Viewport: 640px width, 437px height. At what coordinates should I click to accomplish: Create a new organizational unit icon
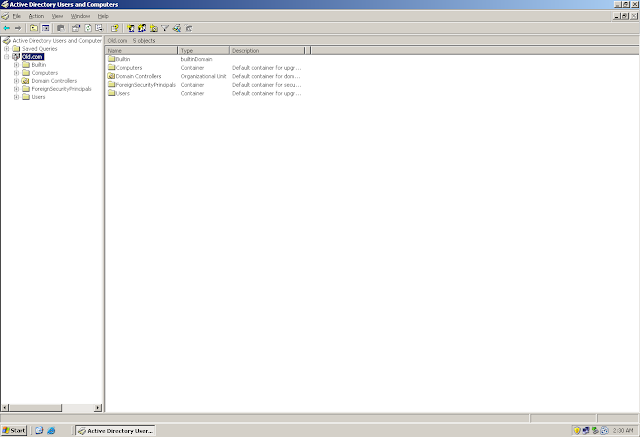coord(153,28)
